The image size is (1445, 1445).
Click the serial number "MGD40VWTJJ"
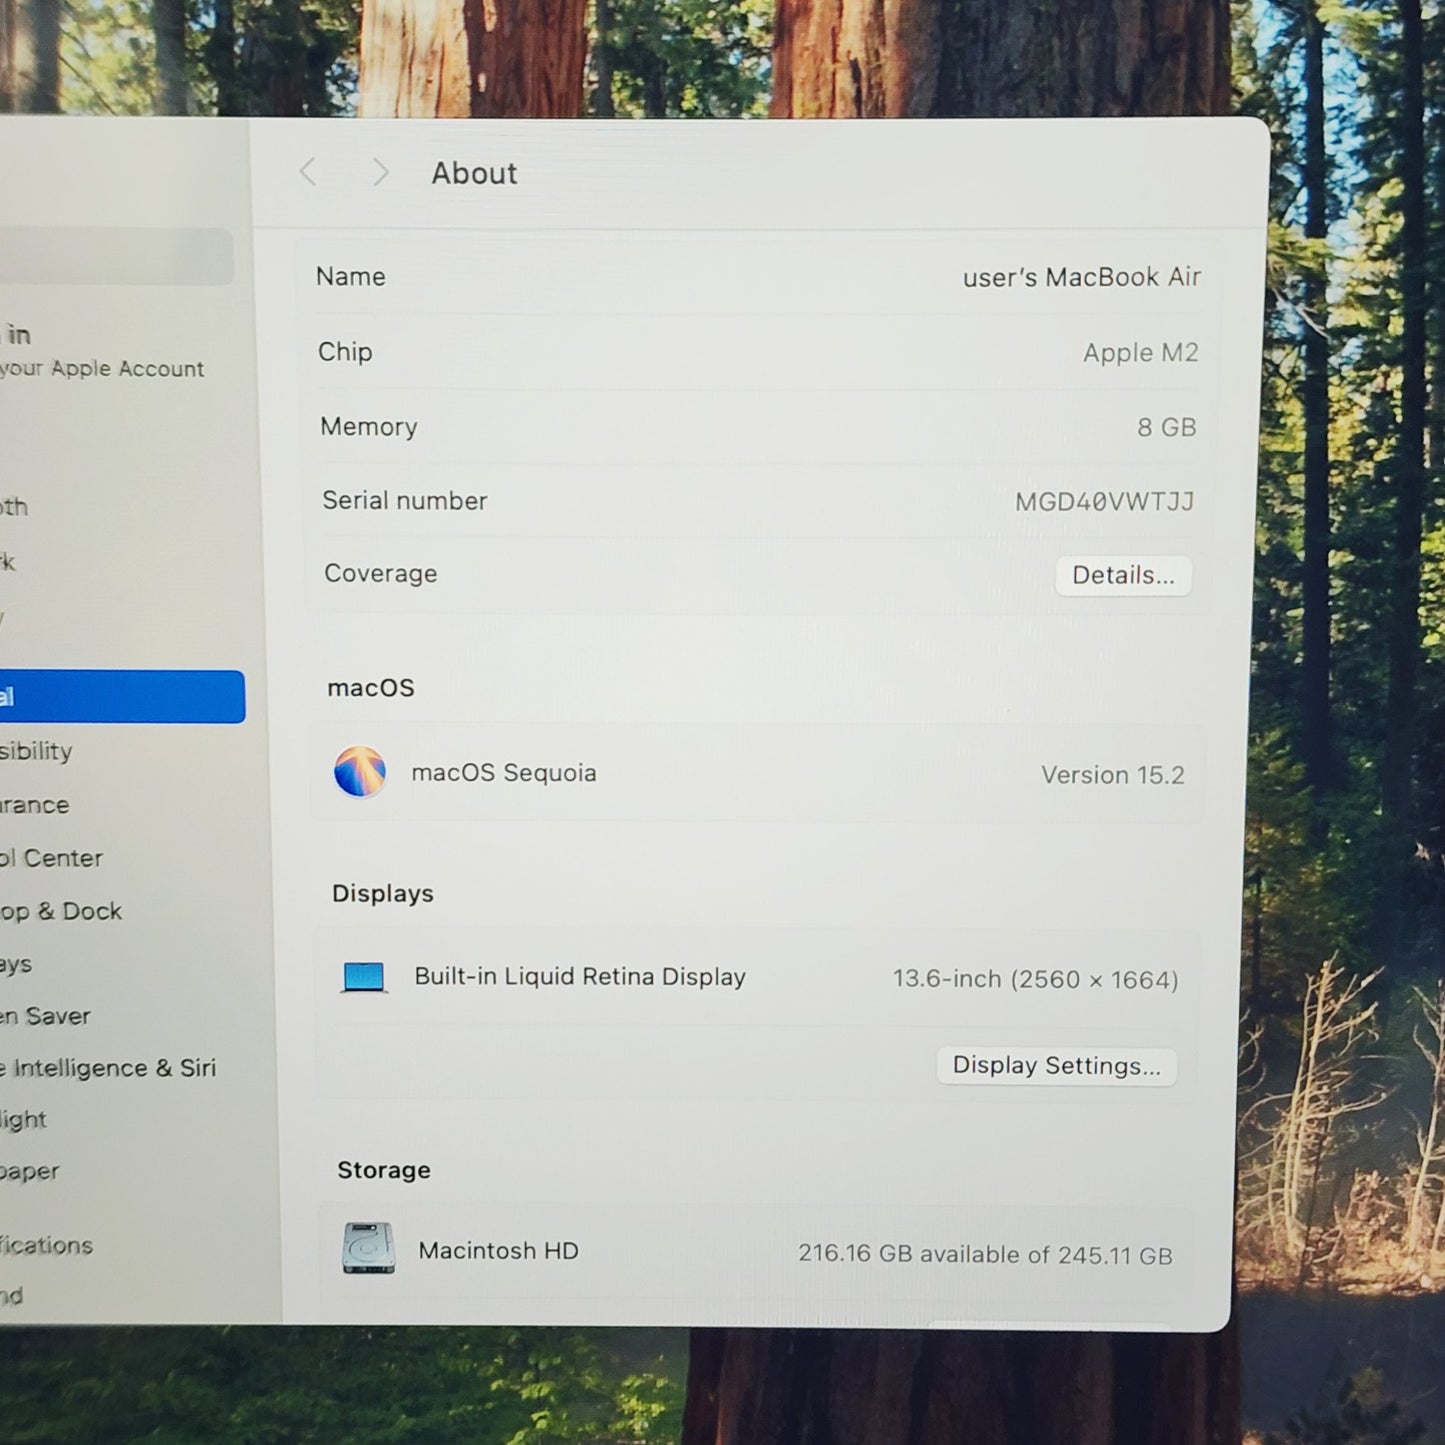1104,501
